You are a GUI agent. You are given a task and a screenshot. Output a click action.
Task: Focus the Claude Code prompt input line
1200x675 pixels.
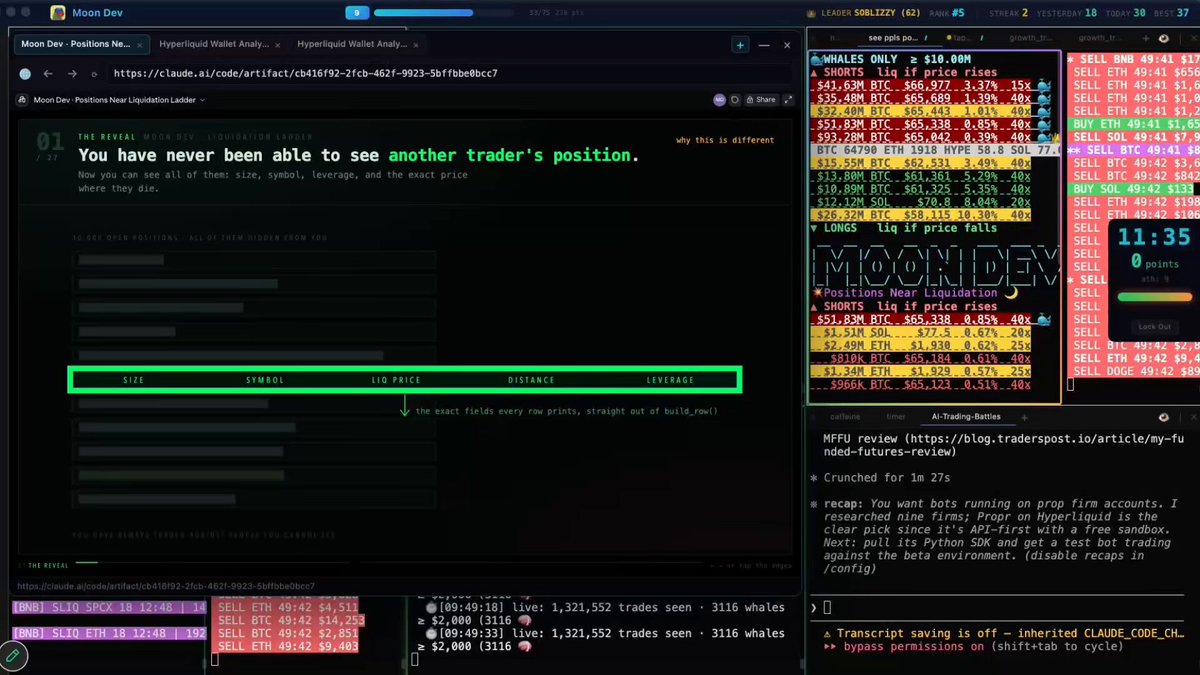1002,607
